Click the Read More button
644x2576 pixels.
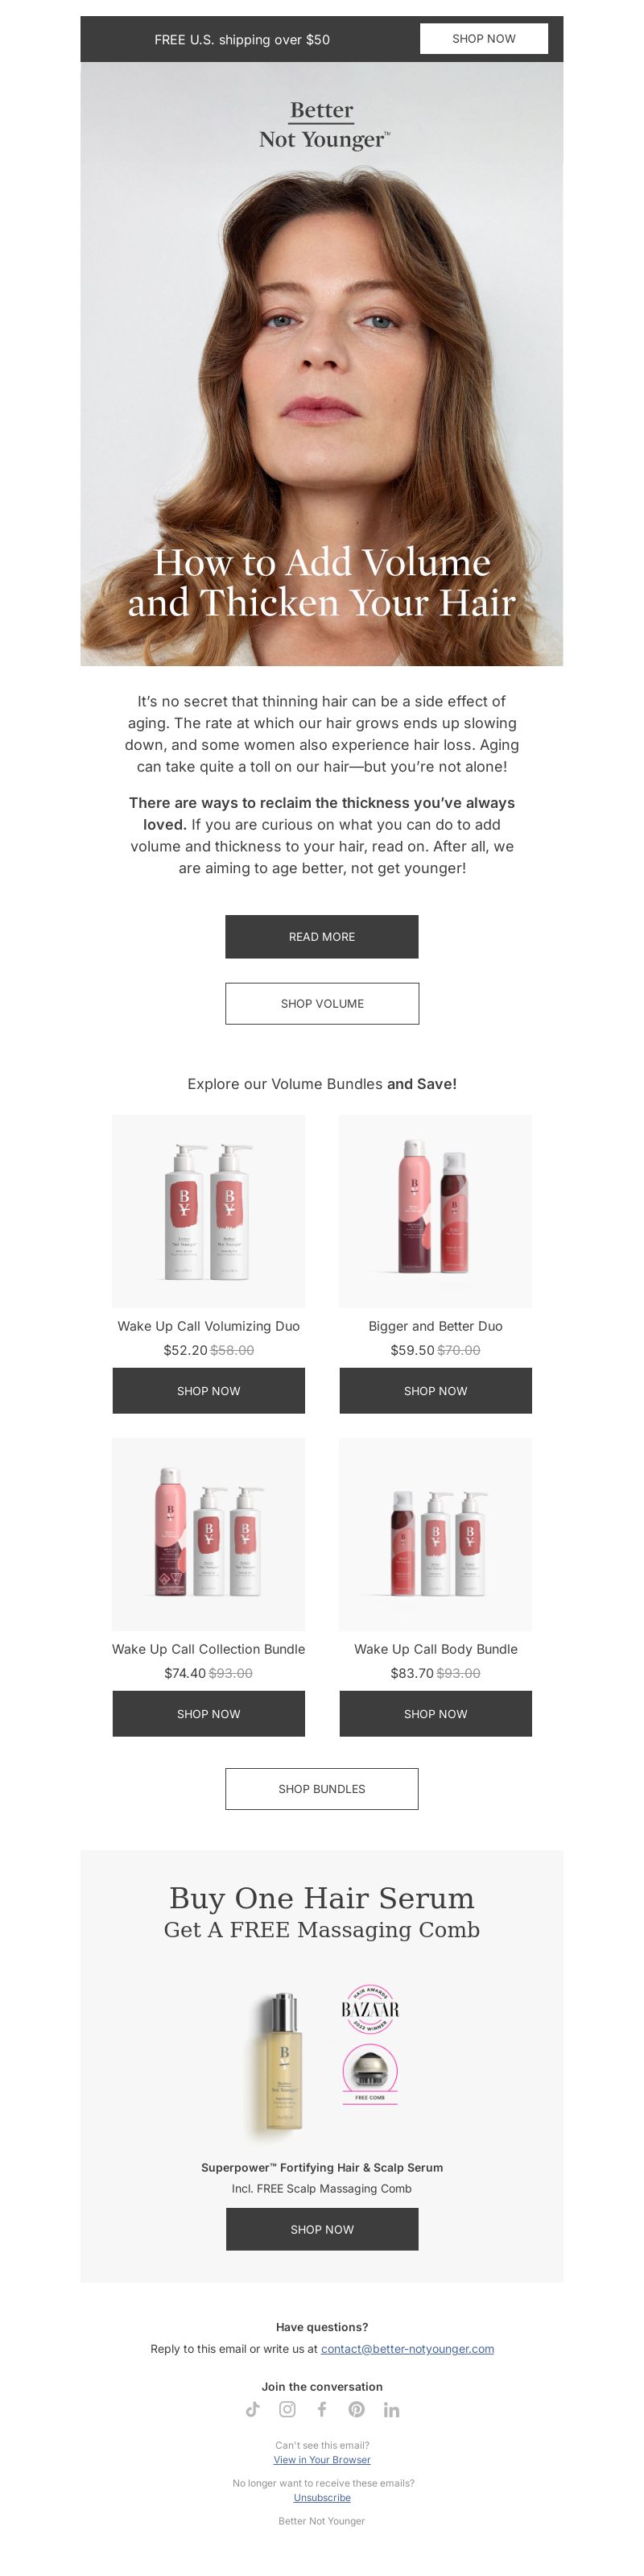tap(322, 937)
